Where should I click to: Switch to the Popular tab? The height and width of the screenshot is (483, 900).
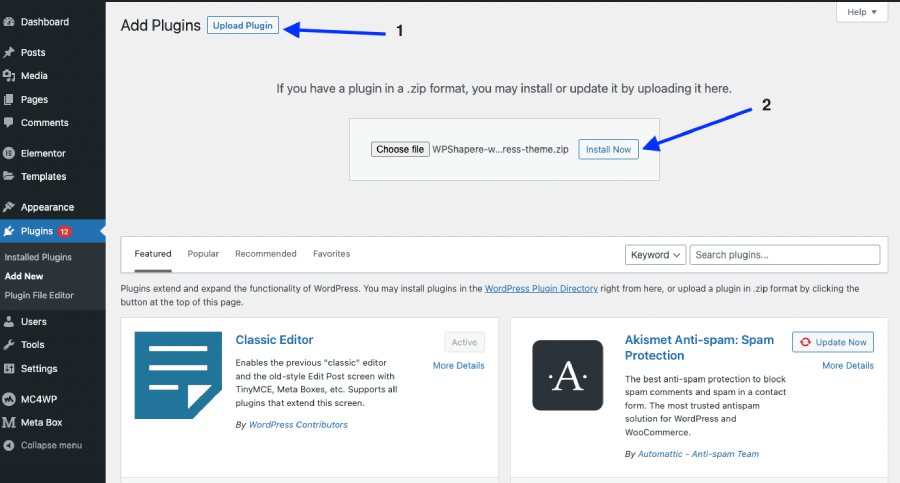tap(203, 254)
